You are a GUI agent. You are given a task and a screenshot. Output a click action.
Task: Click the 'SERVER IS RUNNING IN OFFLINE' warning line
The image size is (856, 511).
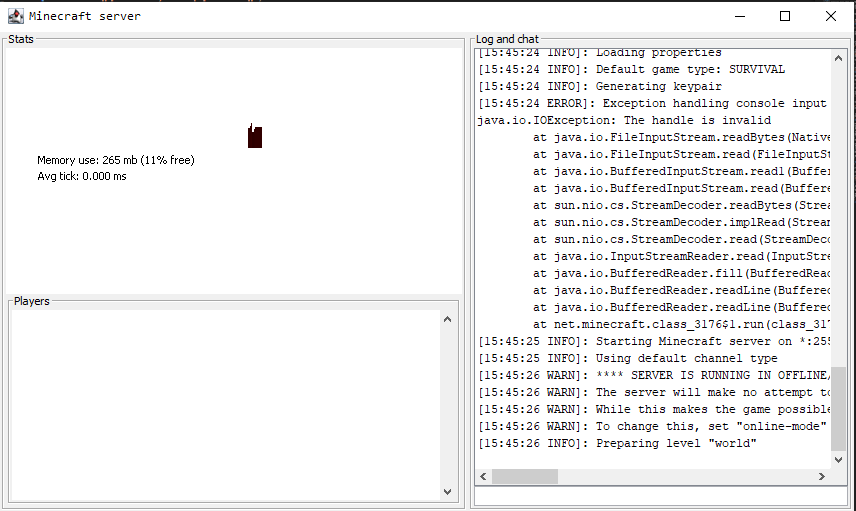654,375
